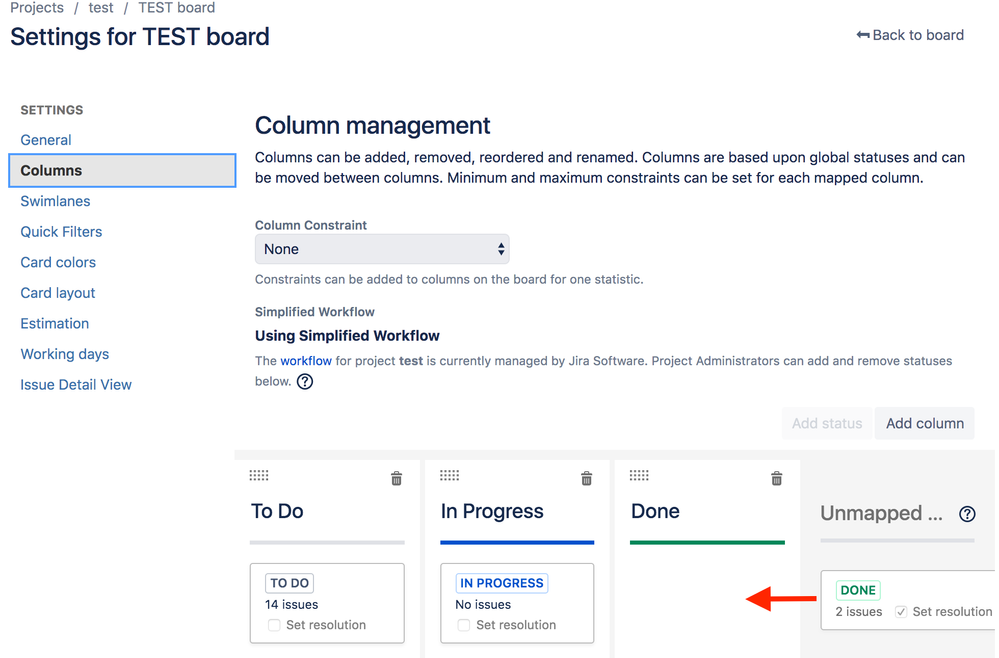Uncheck Set resolution for DONE status
This screenshot has width=999, height=658.
click(x=901, y=611)
